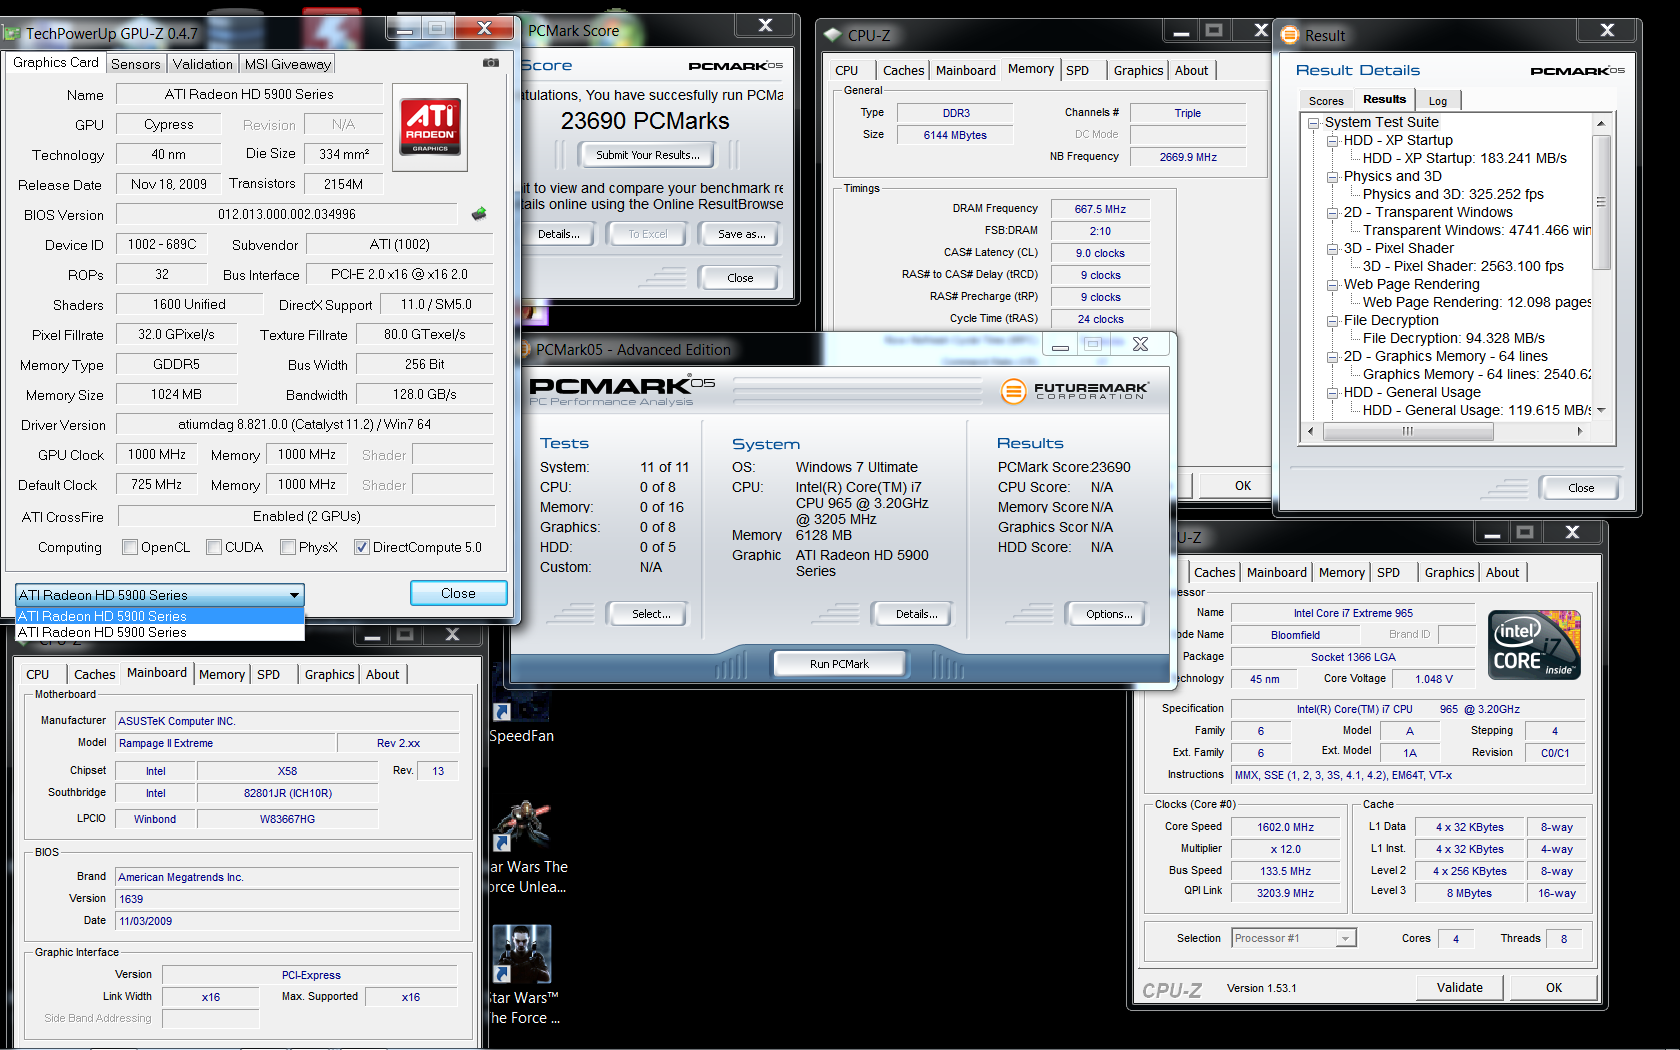Open the Validation tab in GPU-Z
The image size is (1680, 1050).
(202, 64)
